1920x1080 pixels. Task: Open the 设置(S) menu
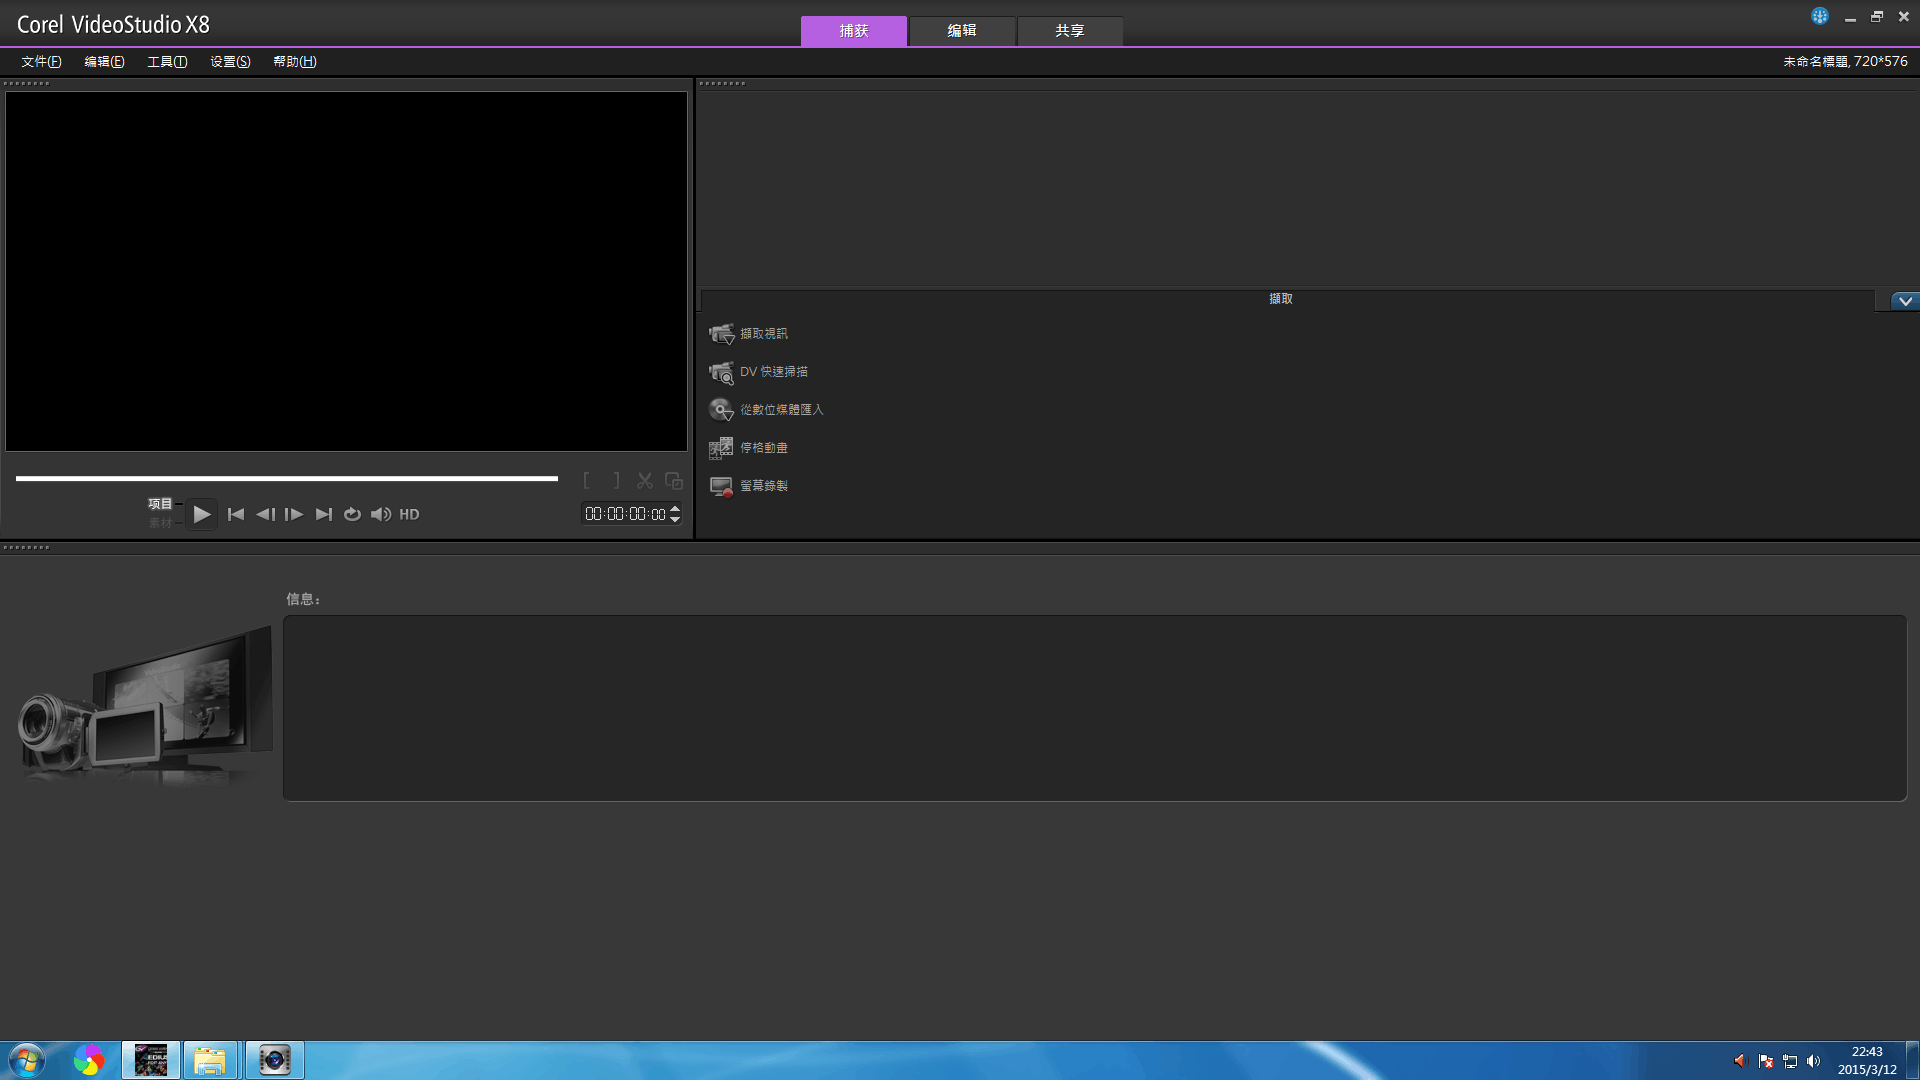[x=230, y=62]
